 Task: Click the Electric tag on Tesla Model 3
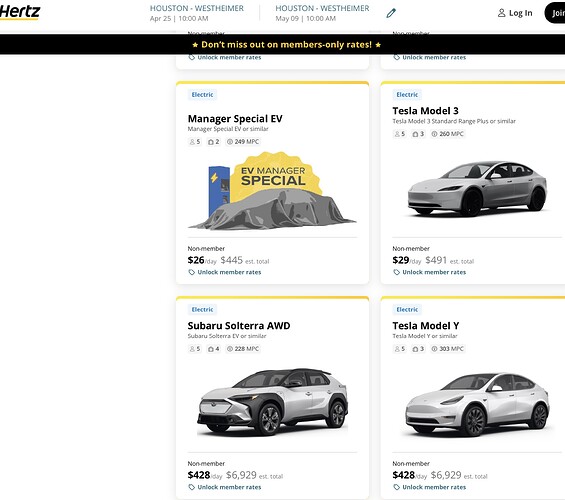pos(407,95)
